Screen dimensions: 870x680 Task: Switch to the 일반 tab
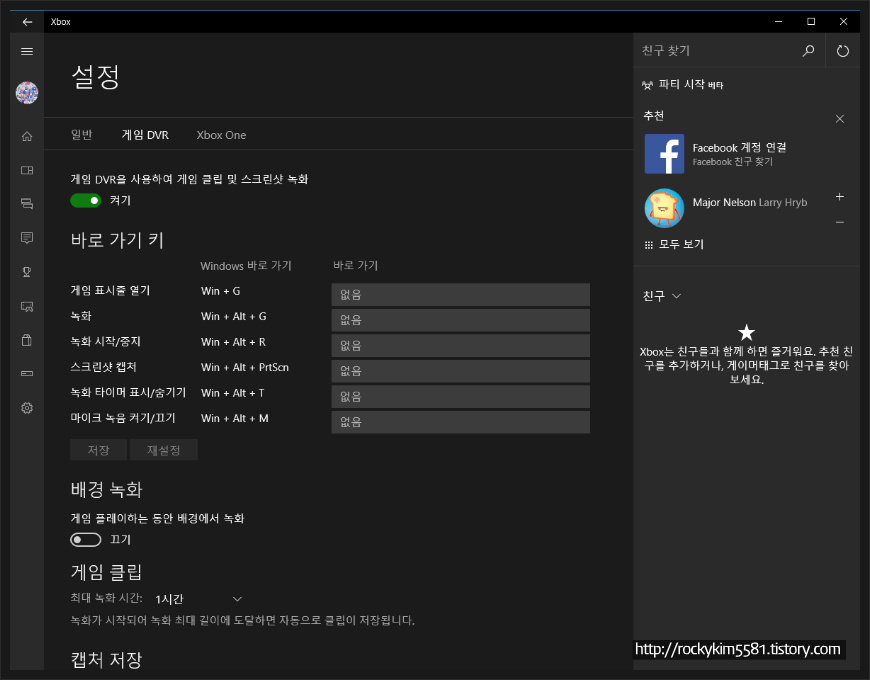(82, 135)
